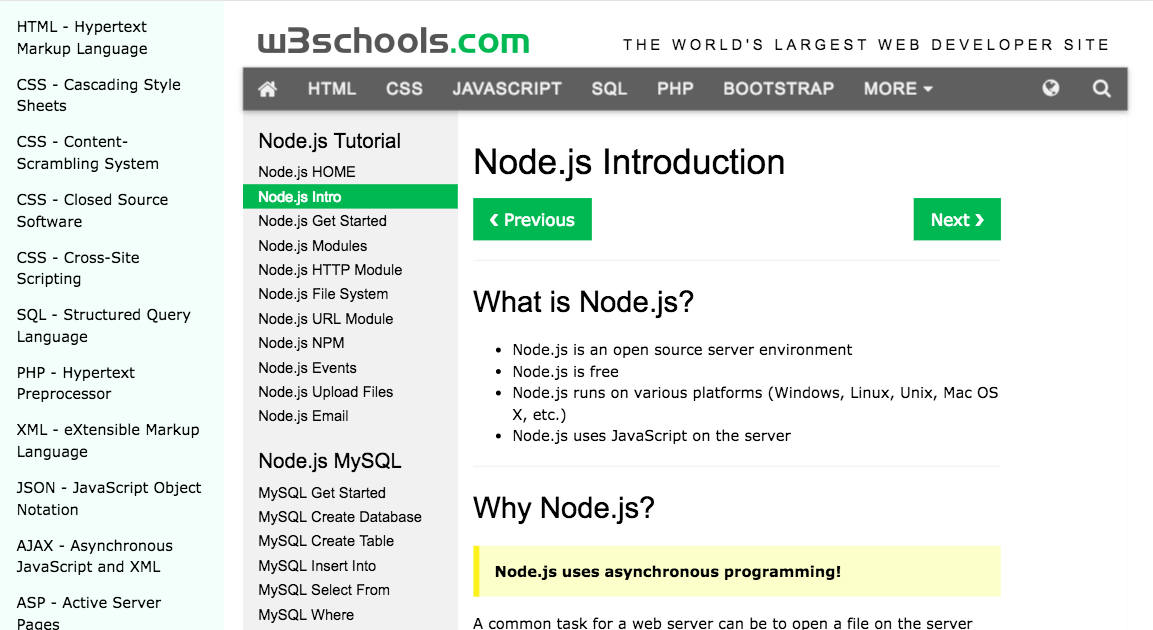The width and height of the screenshot is (1153, 630).
Task: Click 'CSS - Content-Scrambling System' text
Action: click(x=88, y=152)
